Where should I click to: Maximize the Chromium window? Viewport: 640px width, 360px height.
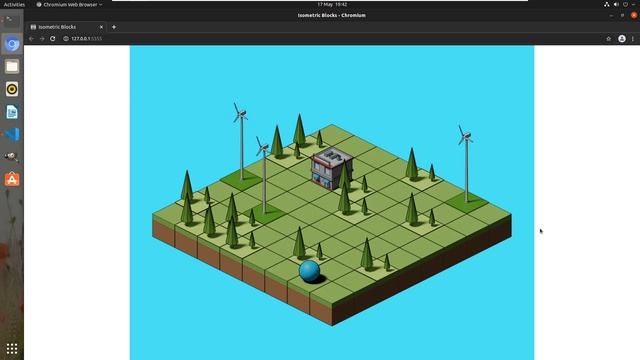click(622, 15)
